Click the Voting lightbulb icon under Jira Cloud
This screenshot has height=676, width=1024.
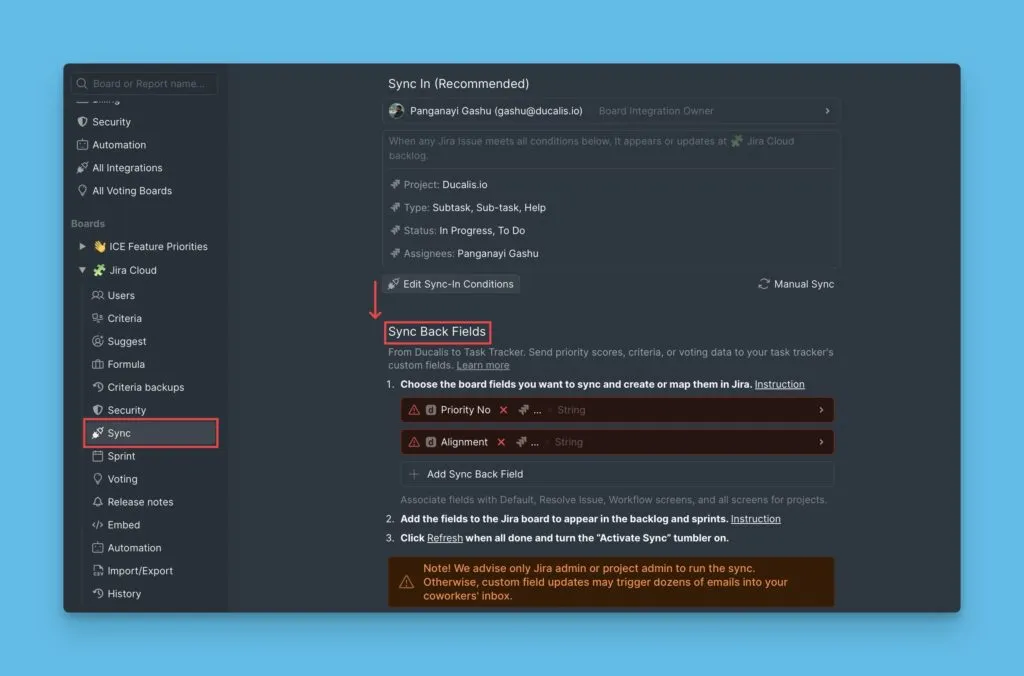pyautogui.click(x=98, y=479)
